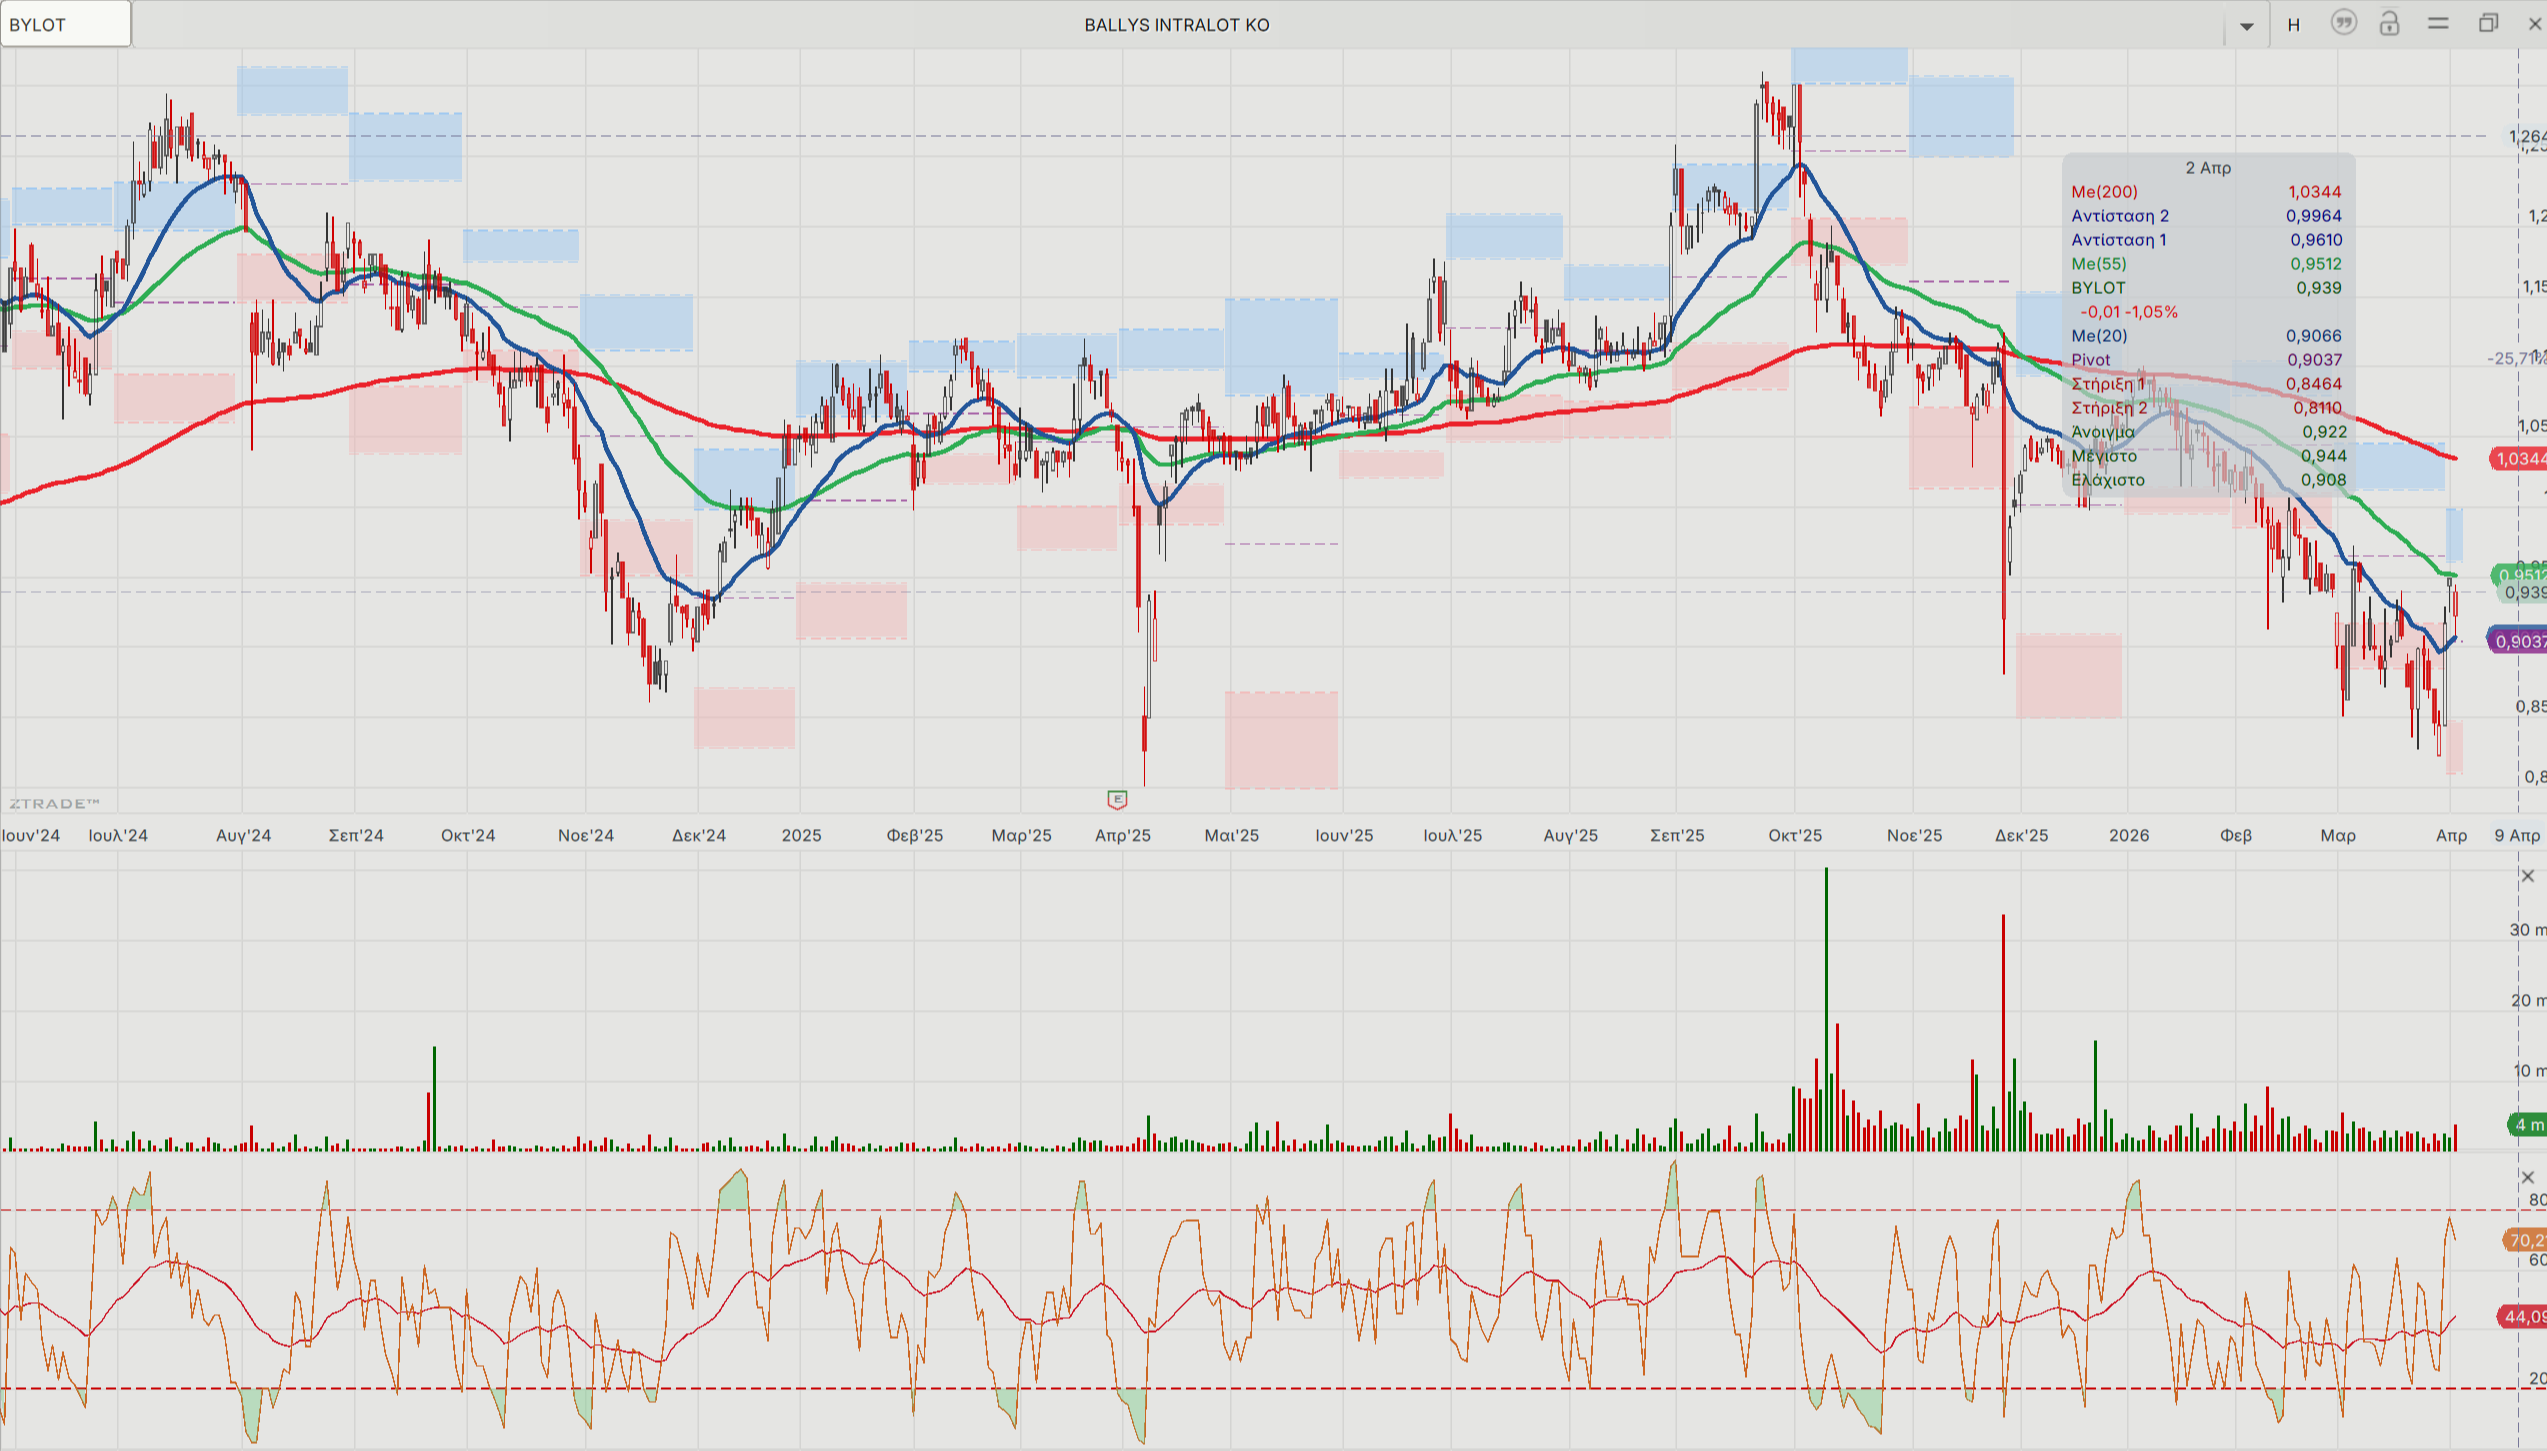The height and width of the screenshot is (1451, 2547).
Task: Click the green 4 m volume label
Action: click(x=2527, y=1125)
